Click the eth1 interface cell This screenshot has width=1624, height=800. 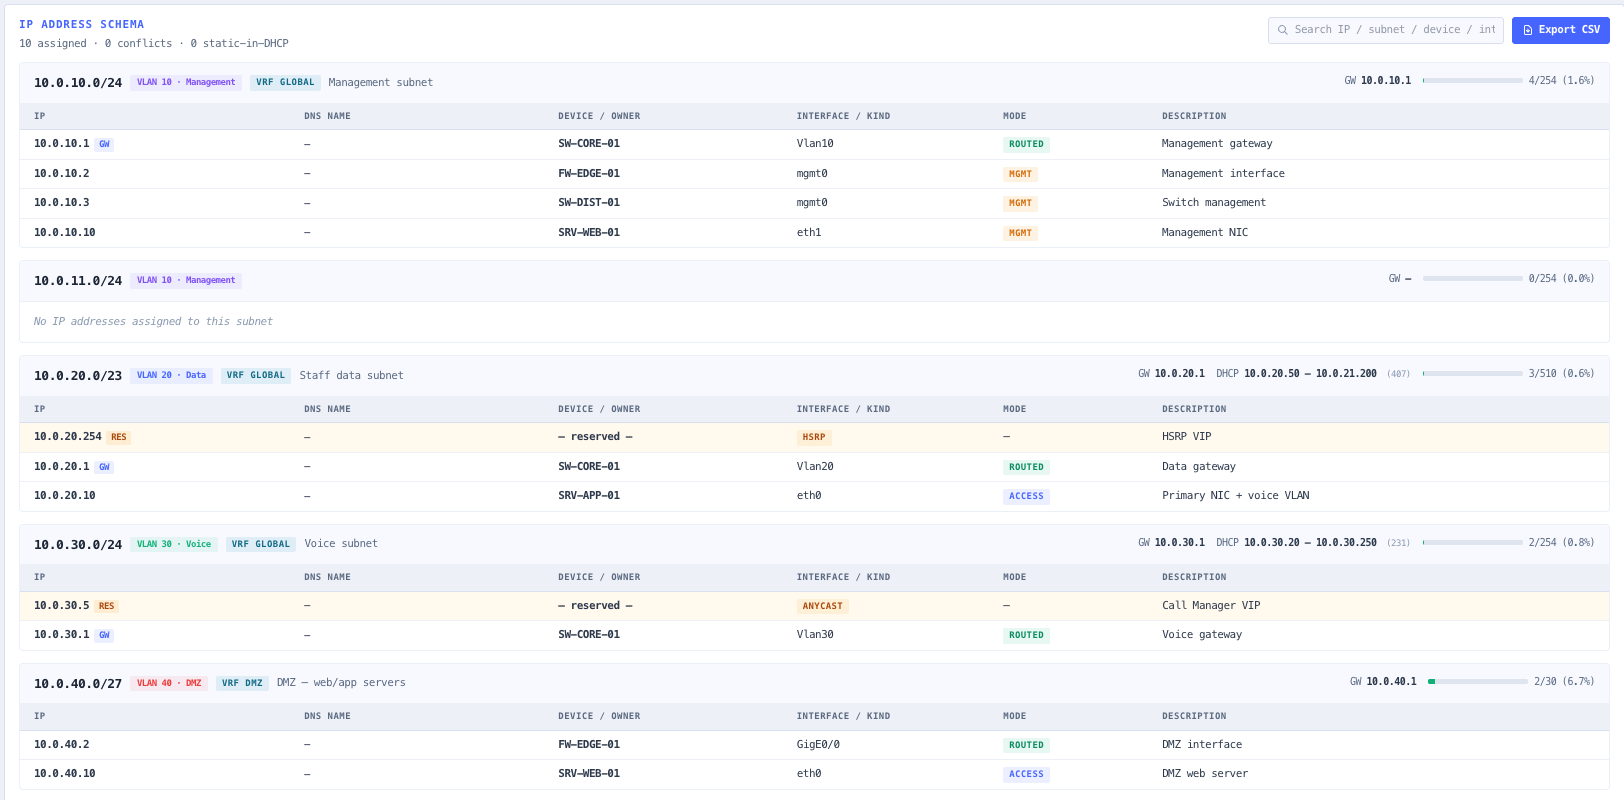coord(809,233)
